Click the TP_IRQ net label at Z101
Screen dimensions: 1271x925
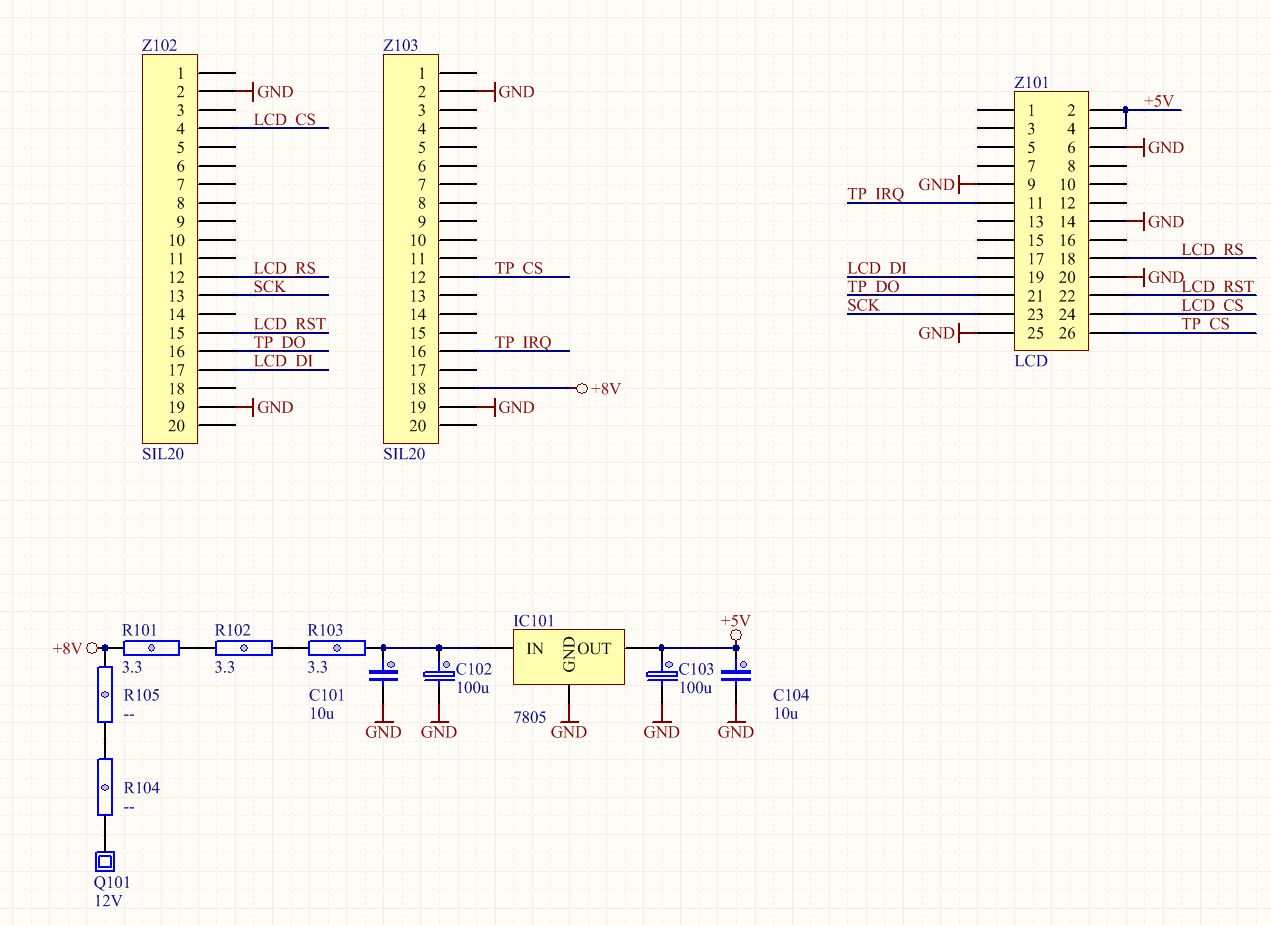point(875,195)
